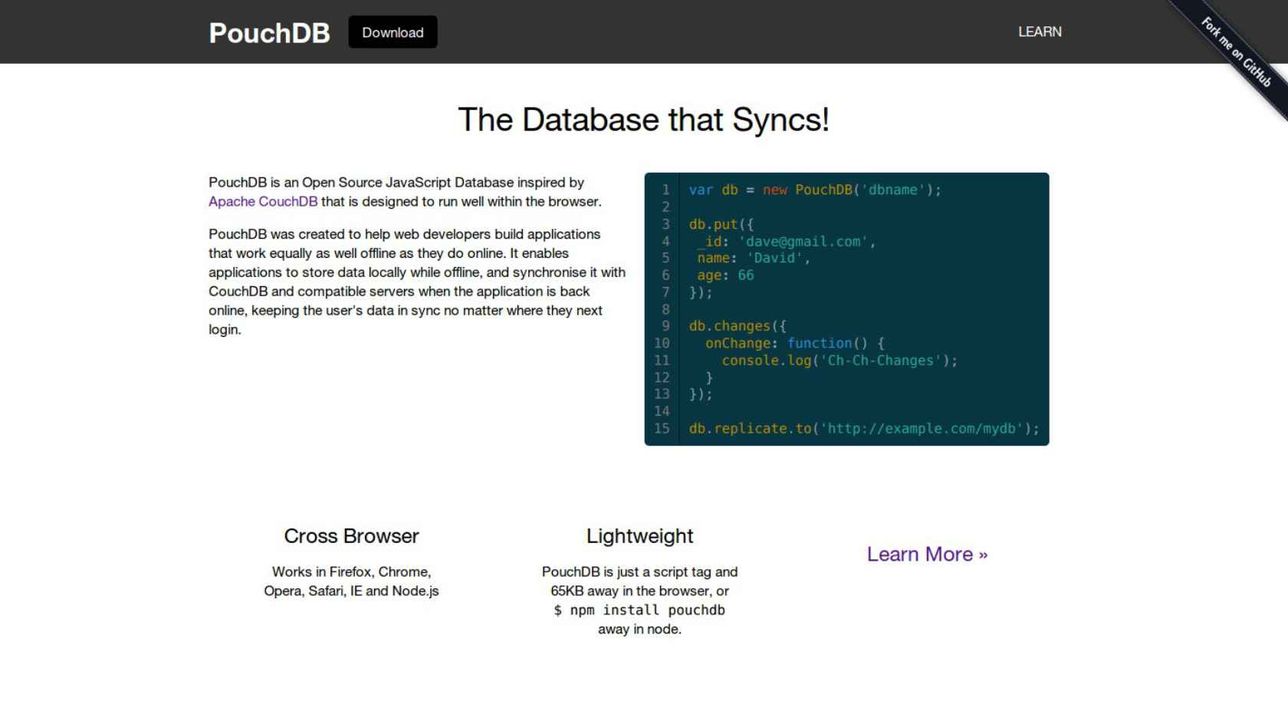Click line number 15 in code gutter

pos(662,428)
